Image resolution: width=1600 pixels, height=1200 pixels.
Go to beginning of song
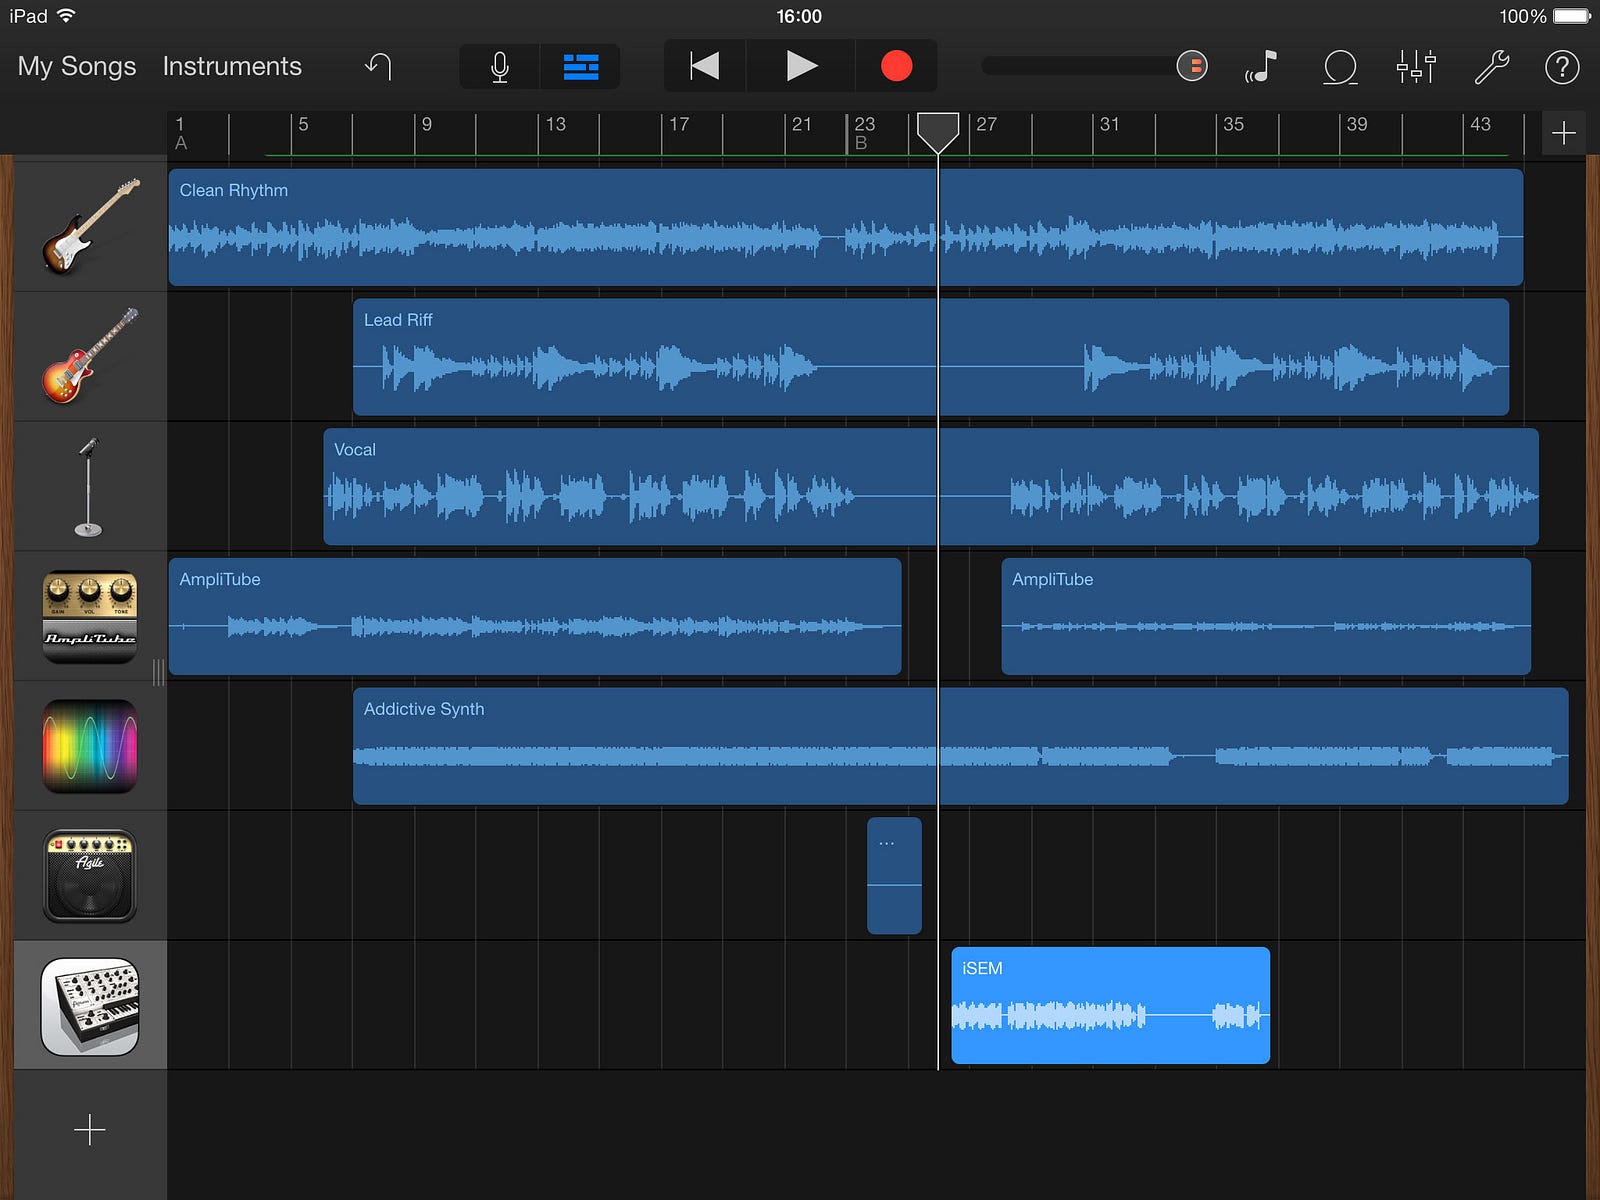(705, 66)
